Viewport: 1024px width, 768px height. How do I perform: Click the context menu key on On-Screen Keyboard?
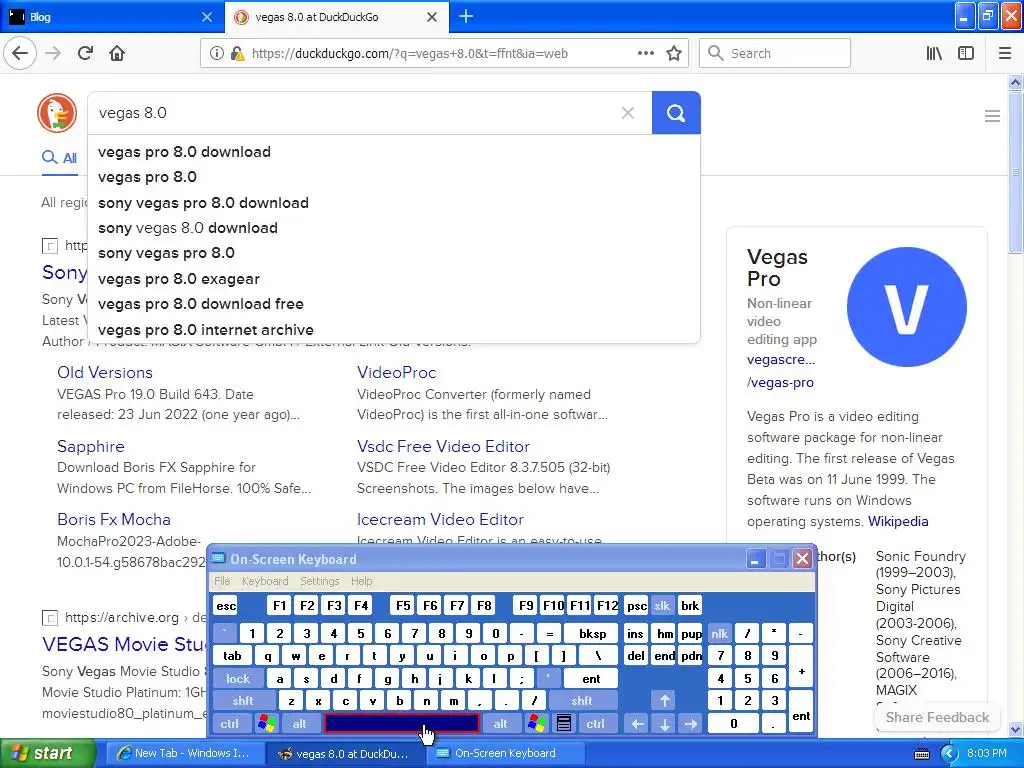[564, 723]
